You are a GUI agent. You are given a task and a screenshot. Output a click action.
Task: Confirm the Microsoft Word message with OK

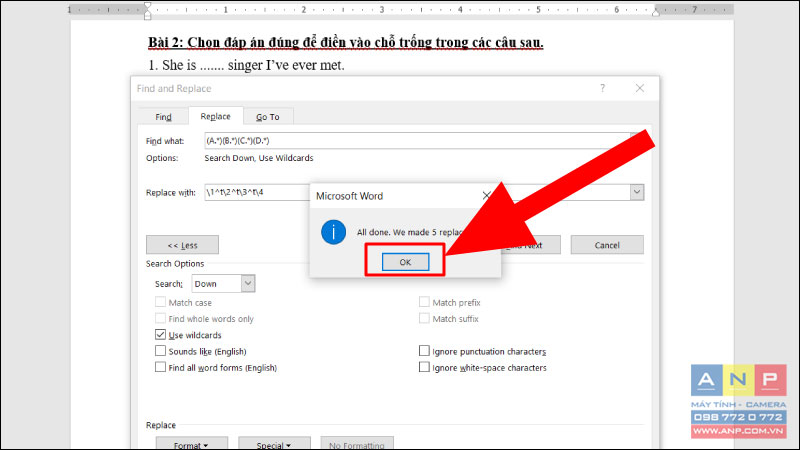point(405,262)
